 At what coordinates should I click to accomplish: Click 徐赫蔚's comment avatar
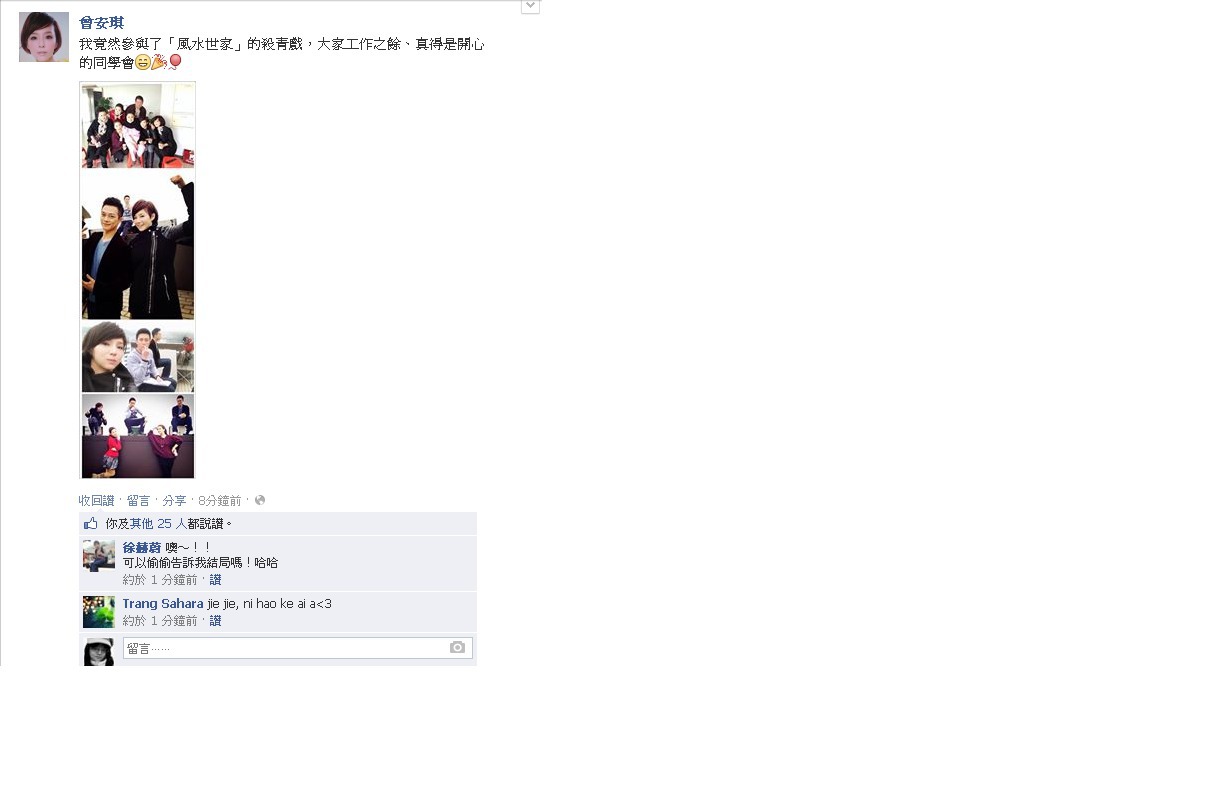[99, 556]
